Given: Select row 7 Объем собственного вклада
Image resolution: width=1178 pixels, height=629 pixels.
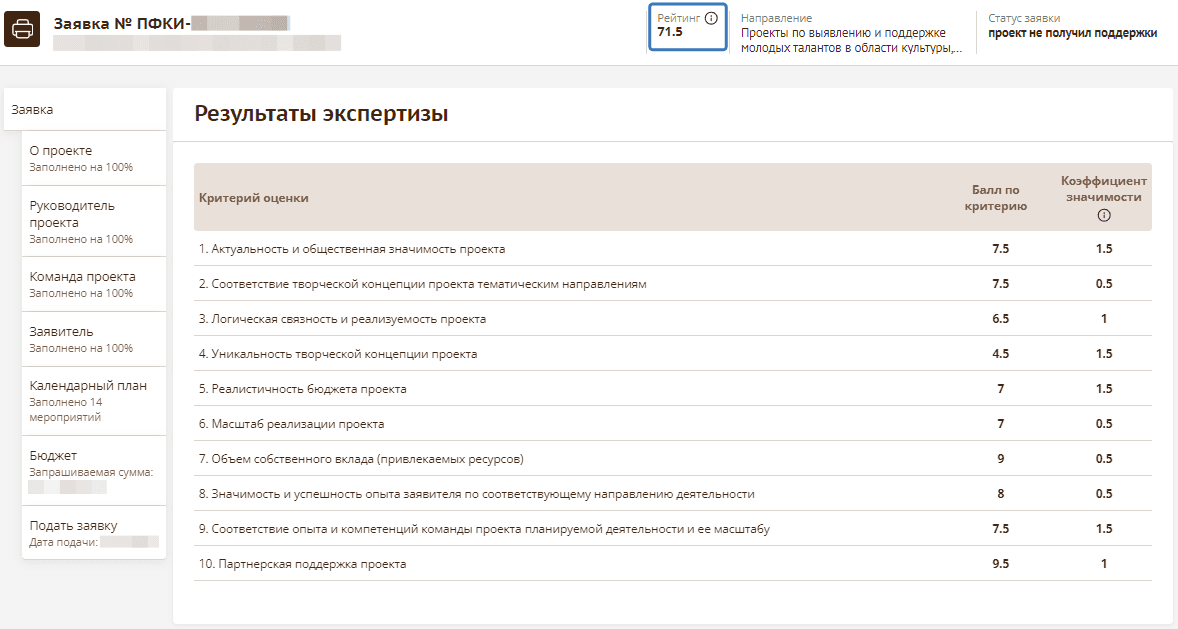Looking at the screenshot, I should pos(361,459).
